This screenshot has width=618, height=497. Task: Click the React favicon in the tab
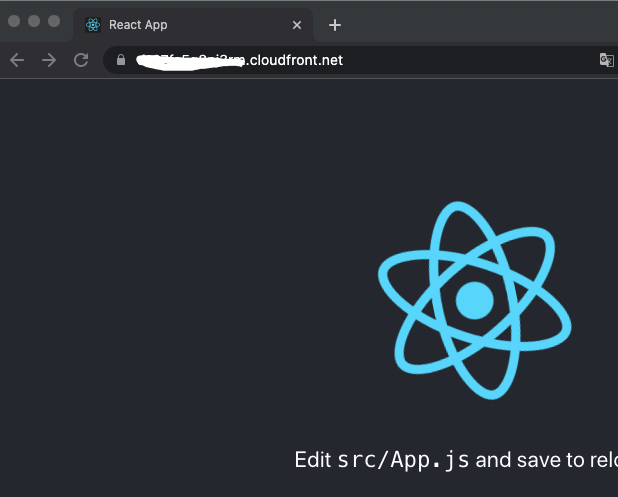pyautogui.click(x=93, y=25)
